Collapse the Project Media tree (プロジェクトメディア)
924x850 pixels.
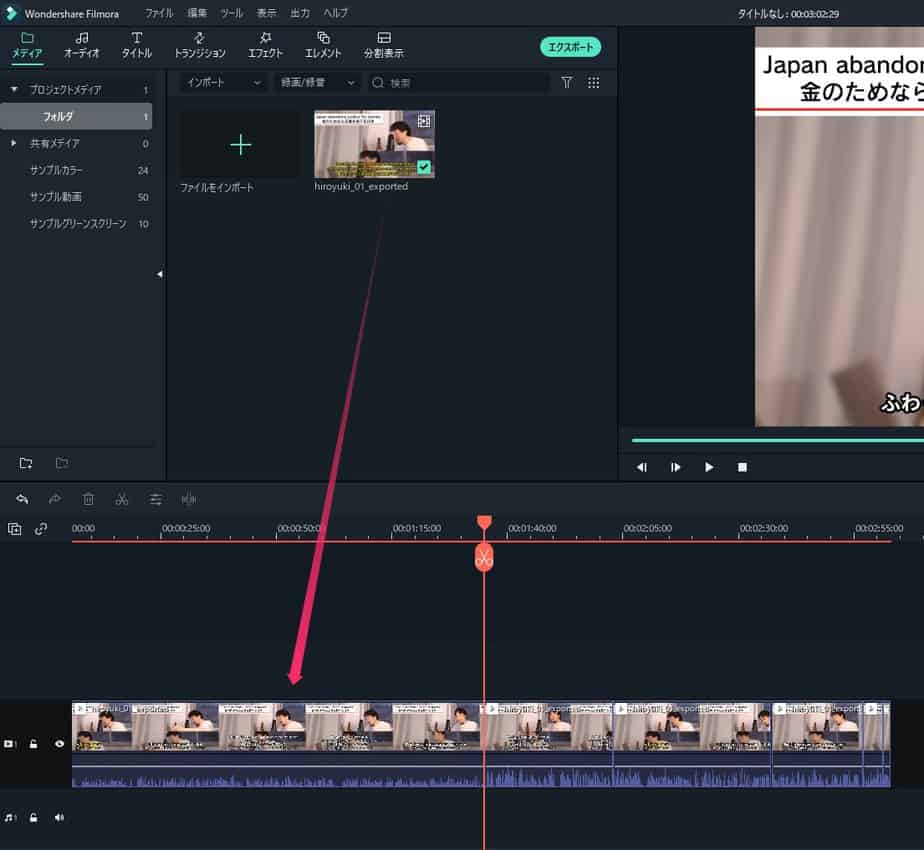coord(14,89)
